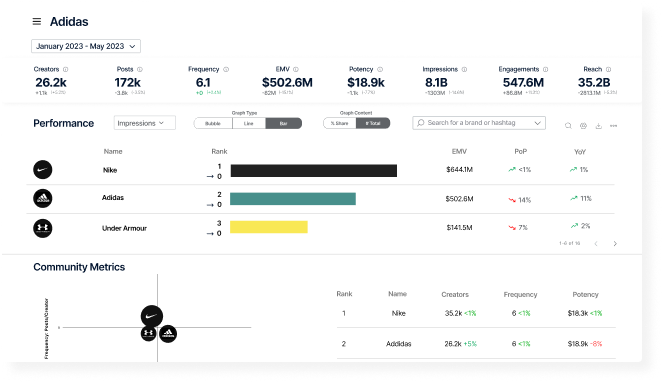Click the Frequency column header in Community table
Viewport: 663px width, 383px height.
tap(521, 294)
